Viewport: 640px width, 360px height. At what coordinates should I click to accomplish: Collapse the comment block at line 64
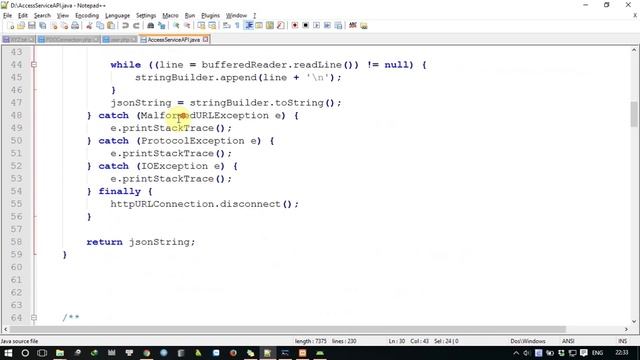coord(34,317)
